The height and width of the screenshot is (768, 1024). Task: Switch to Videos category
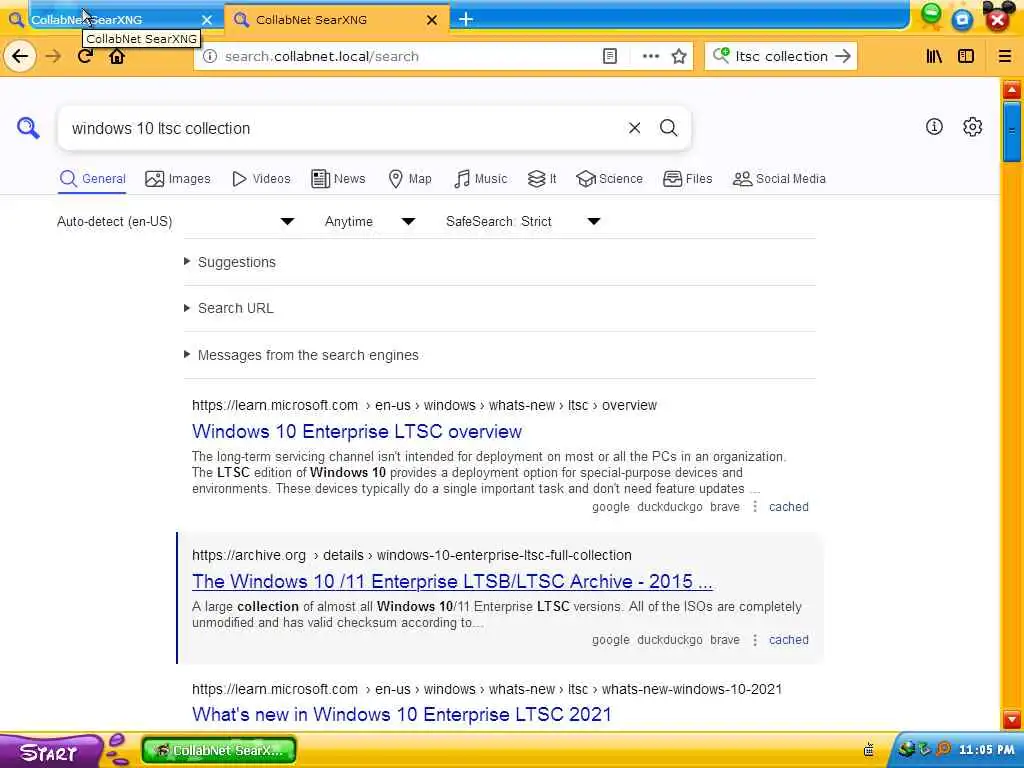tap(261, 179)
